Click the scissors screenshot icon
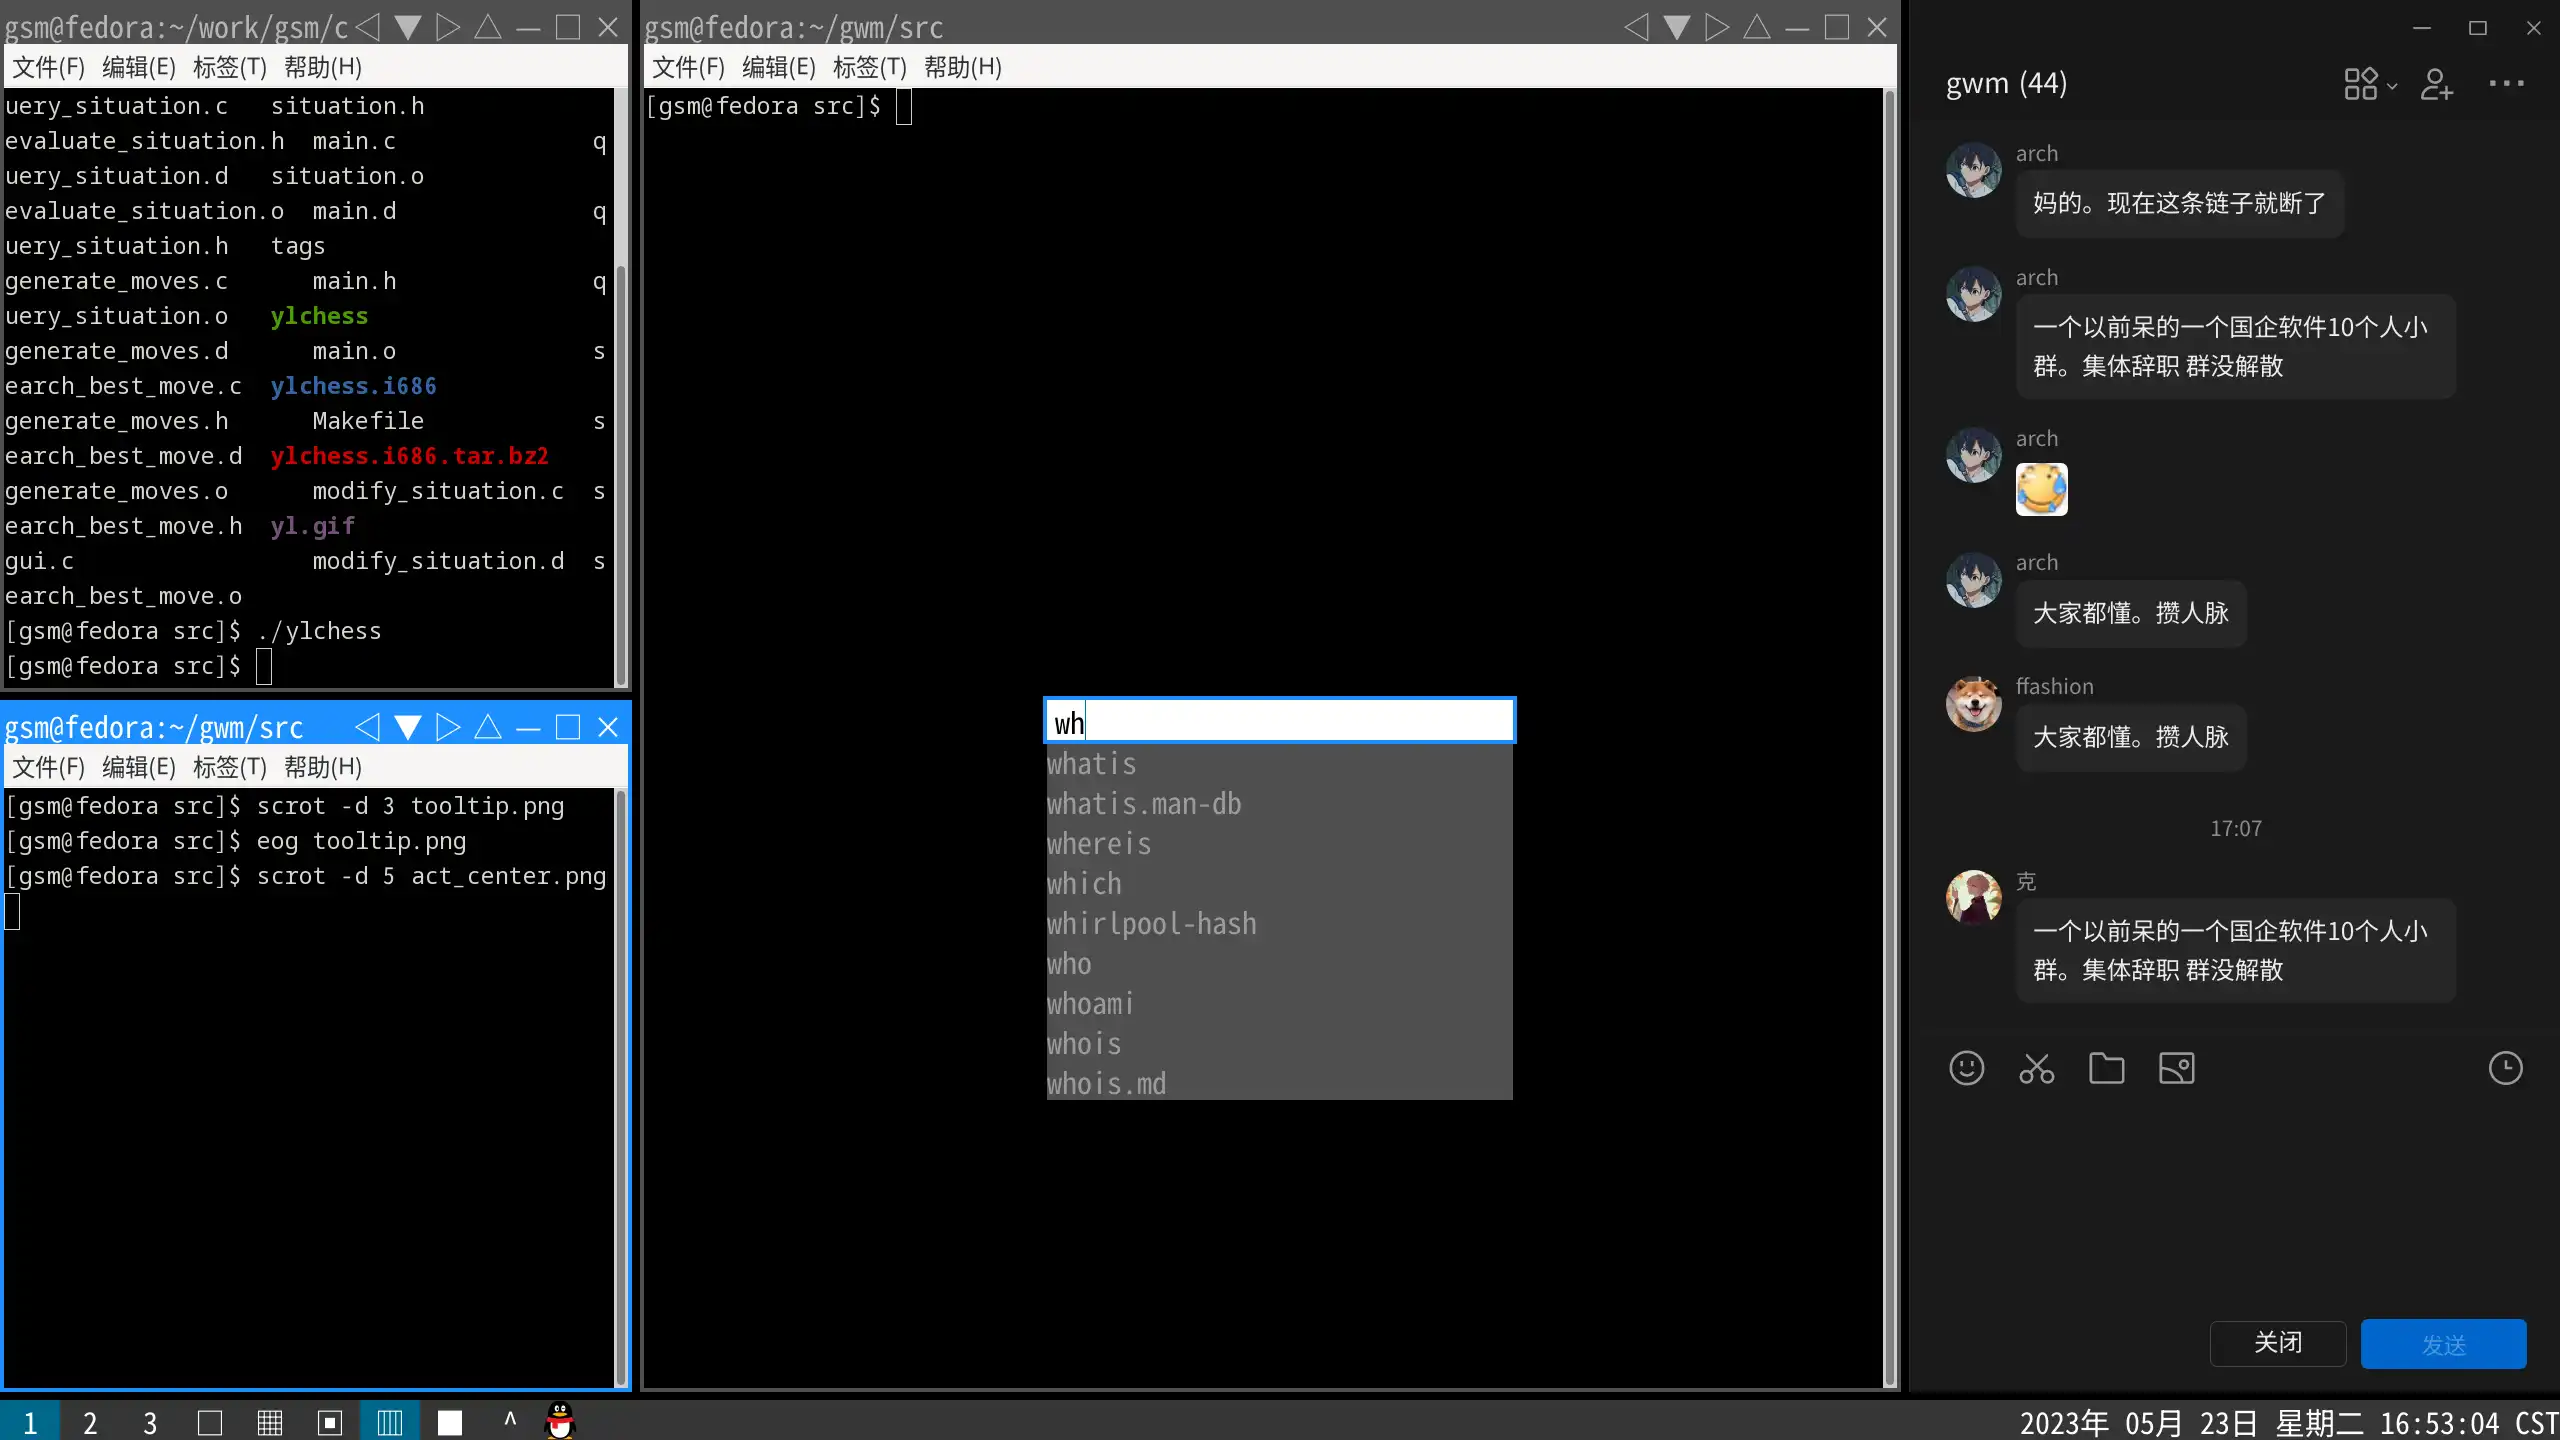 click(x=2036, y=1068)
